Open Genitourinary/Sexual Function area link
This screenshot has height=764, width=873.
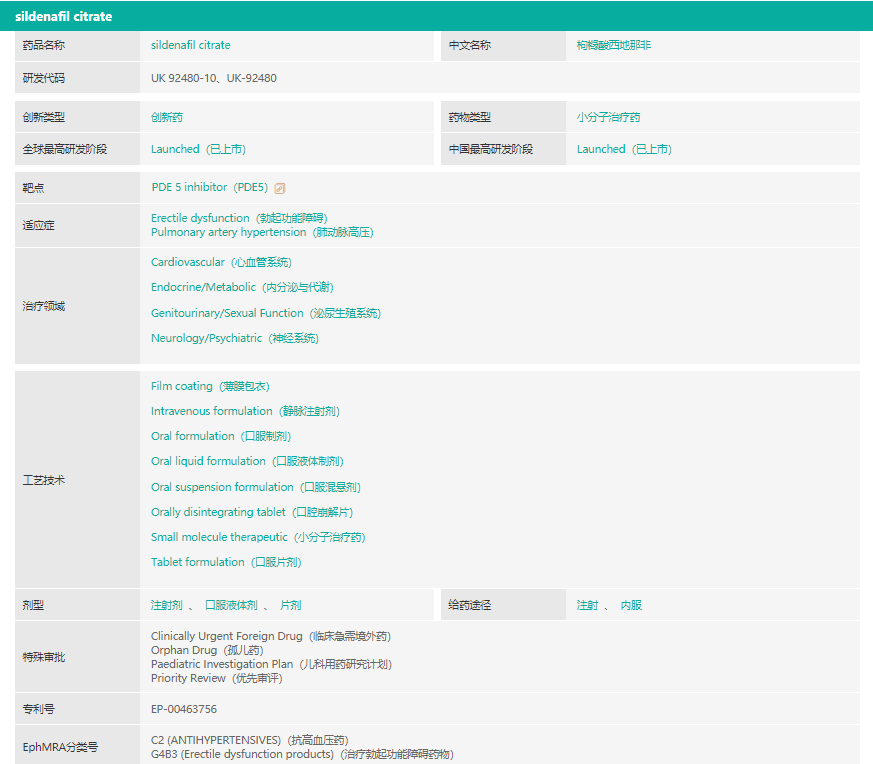pyautogui.click(x=266, y=313)
